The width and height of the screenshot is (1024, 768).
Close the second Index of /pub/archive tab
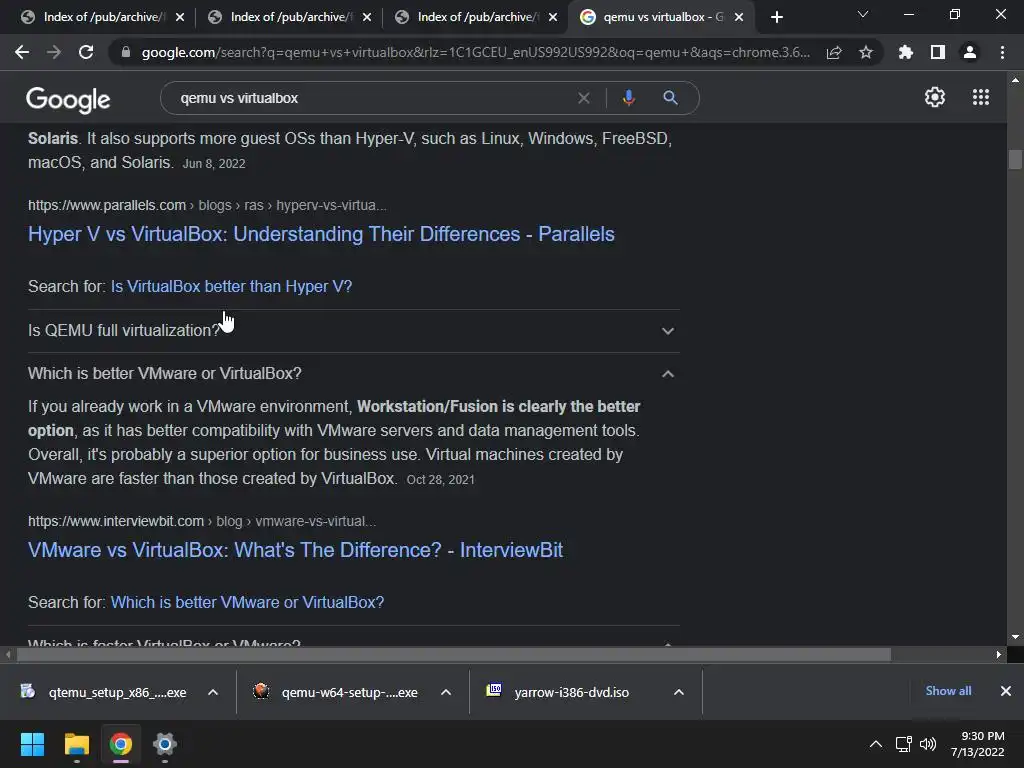point(367,17)
